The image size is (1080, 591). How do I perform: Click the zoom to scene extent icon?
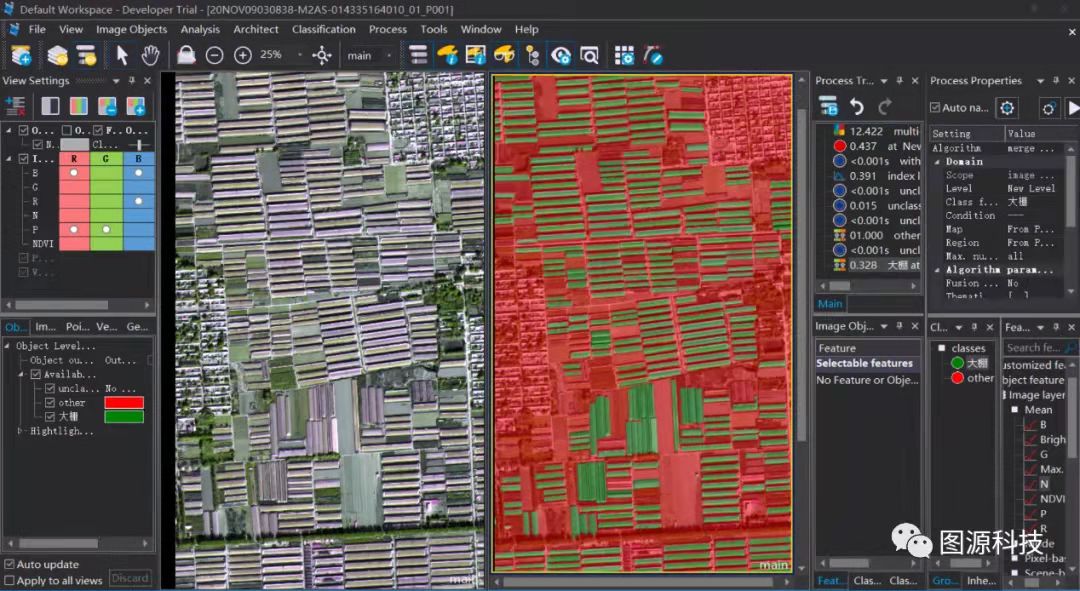322,55
